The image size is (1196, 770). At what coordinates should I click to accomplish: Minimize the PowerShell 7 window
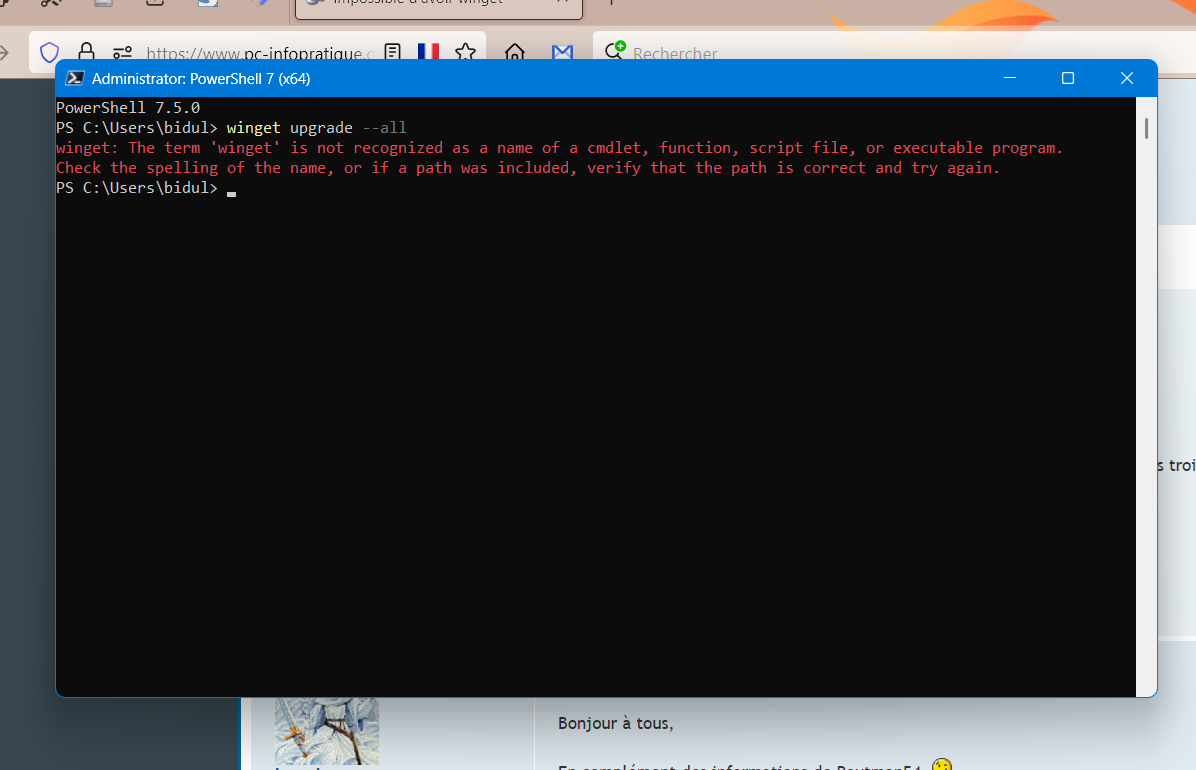(1010, 78)
